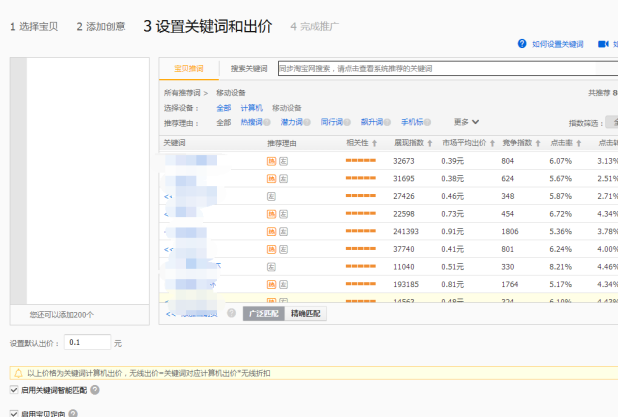Click the 1806 competition index cell

coord(510,231)
